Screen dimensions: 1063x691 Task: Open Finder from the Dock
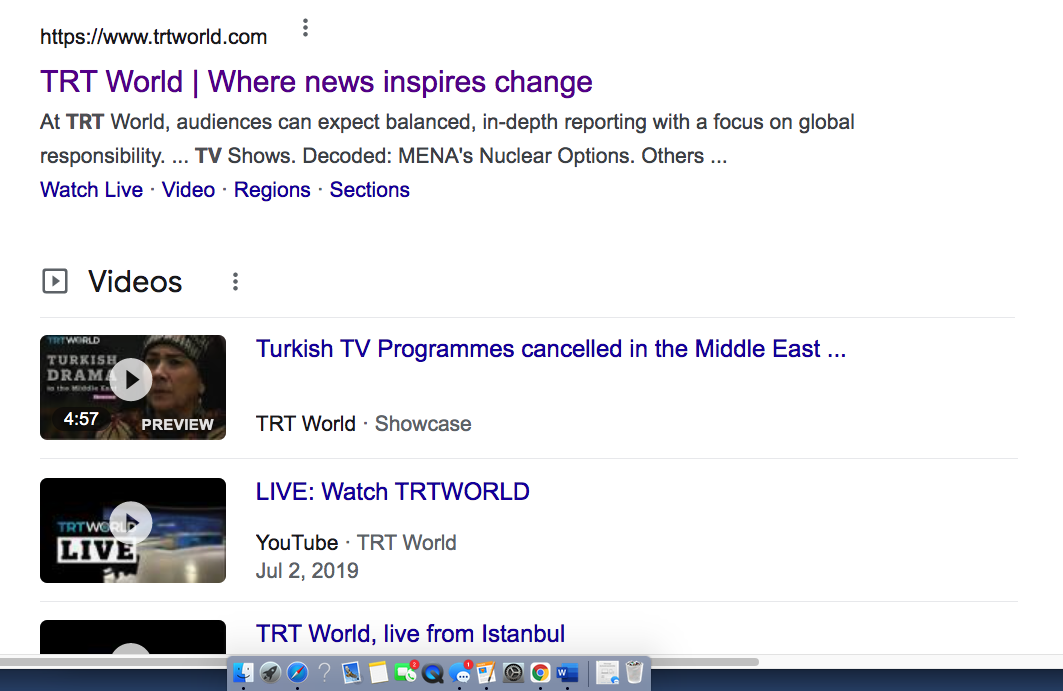tap(243, 673)
